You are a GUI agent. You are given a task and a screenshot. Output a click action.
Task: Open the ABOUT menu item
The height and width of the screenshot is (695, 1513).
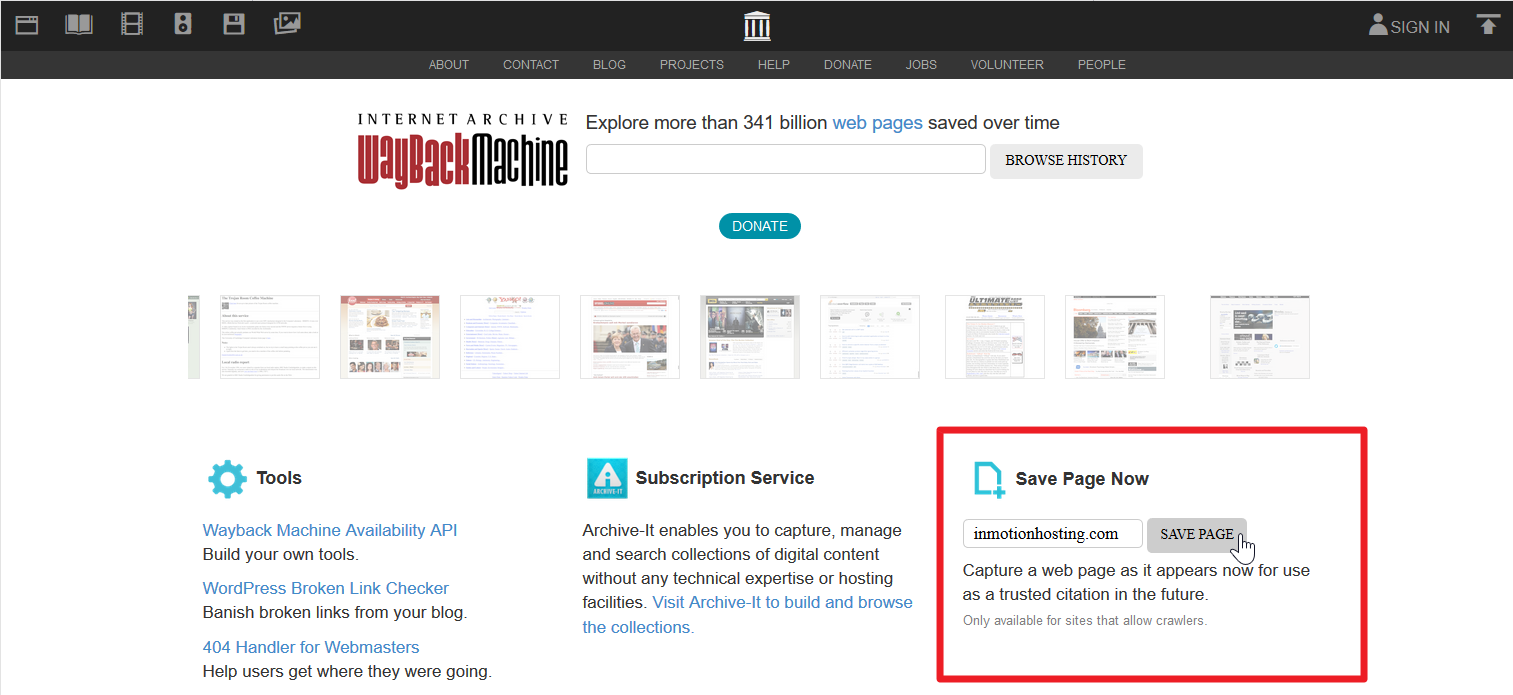coord(449,65)
